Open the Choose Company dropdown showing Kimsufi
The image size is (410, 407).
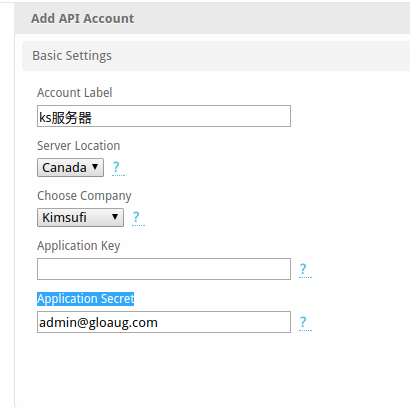(x=80, y=217)
